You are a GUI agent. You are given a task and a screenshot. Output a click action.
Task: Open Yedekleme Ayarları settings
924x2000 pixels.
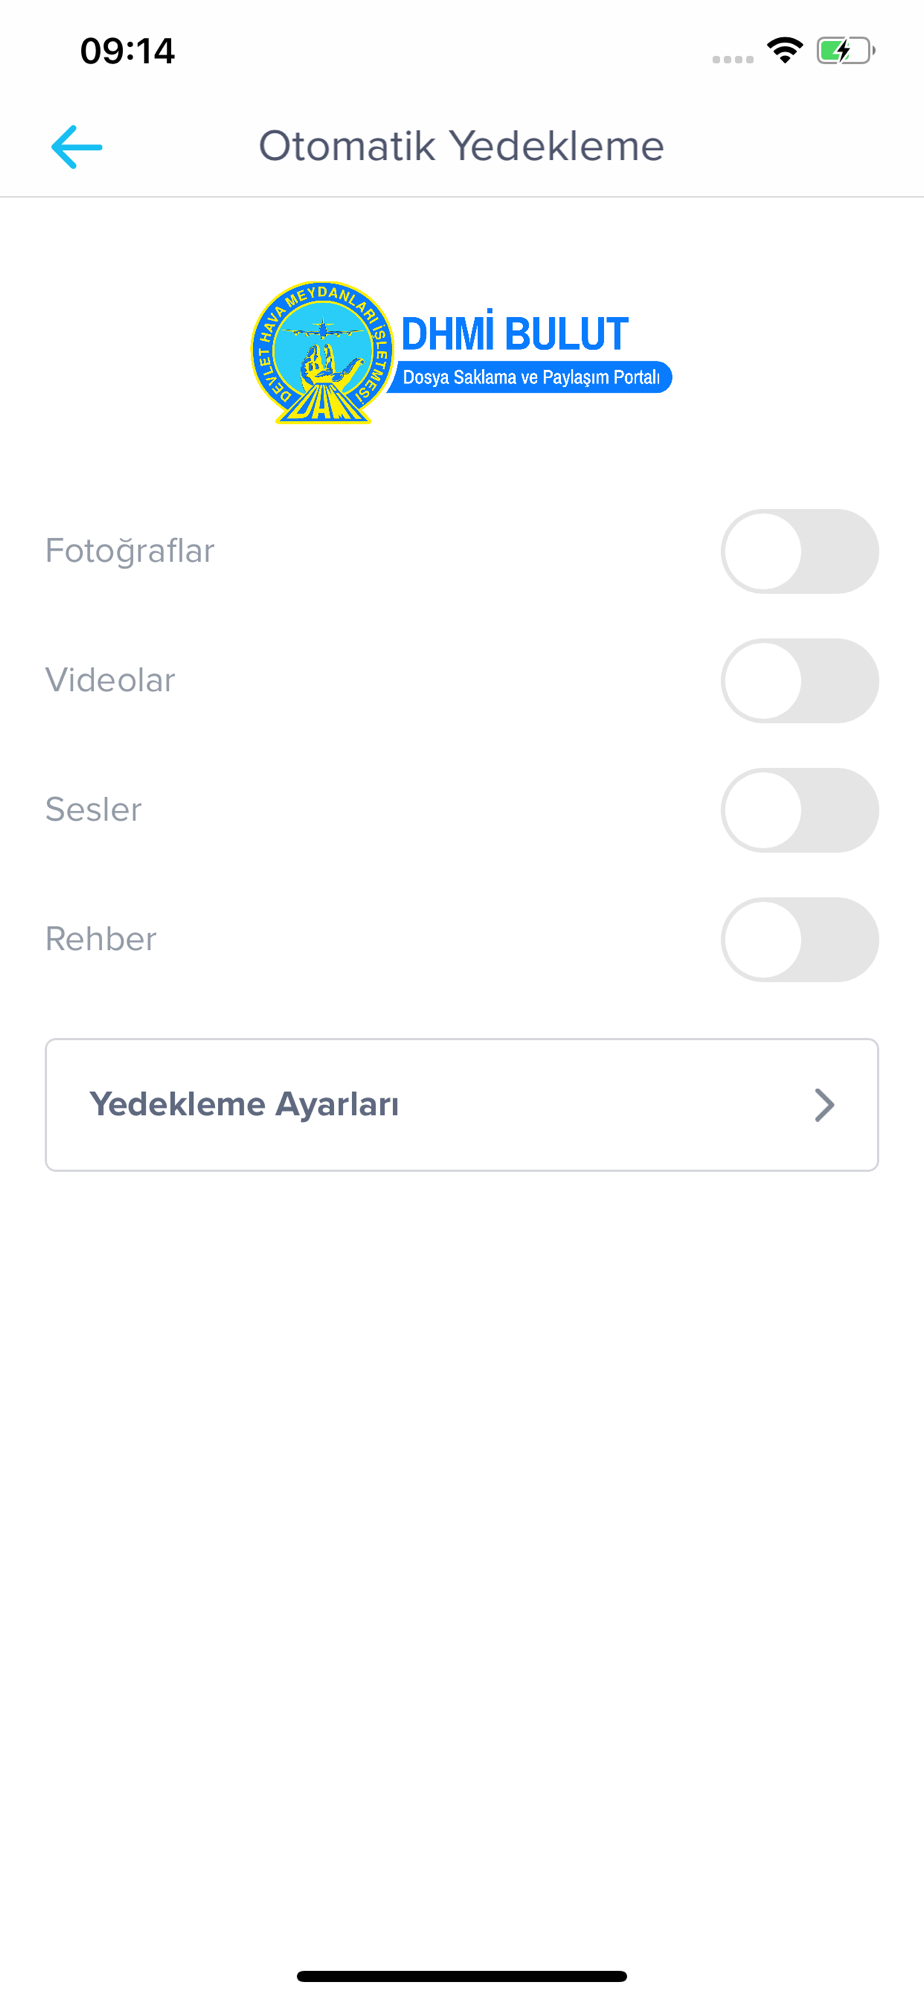point(461,1105)
